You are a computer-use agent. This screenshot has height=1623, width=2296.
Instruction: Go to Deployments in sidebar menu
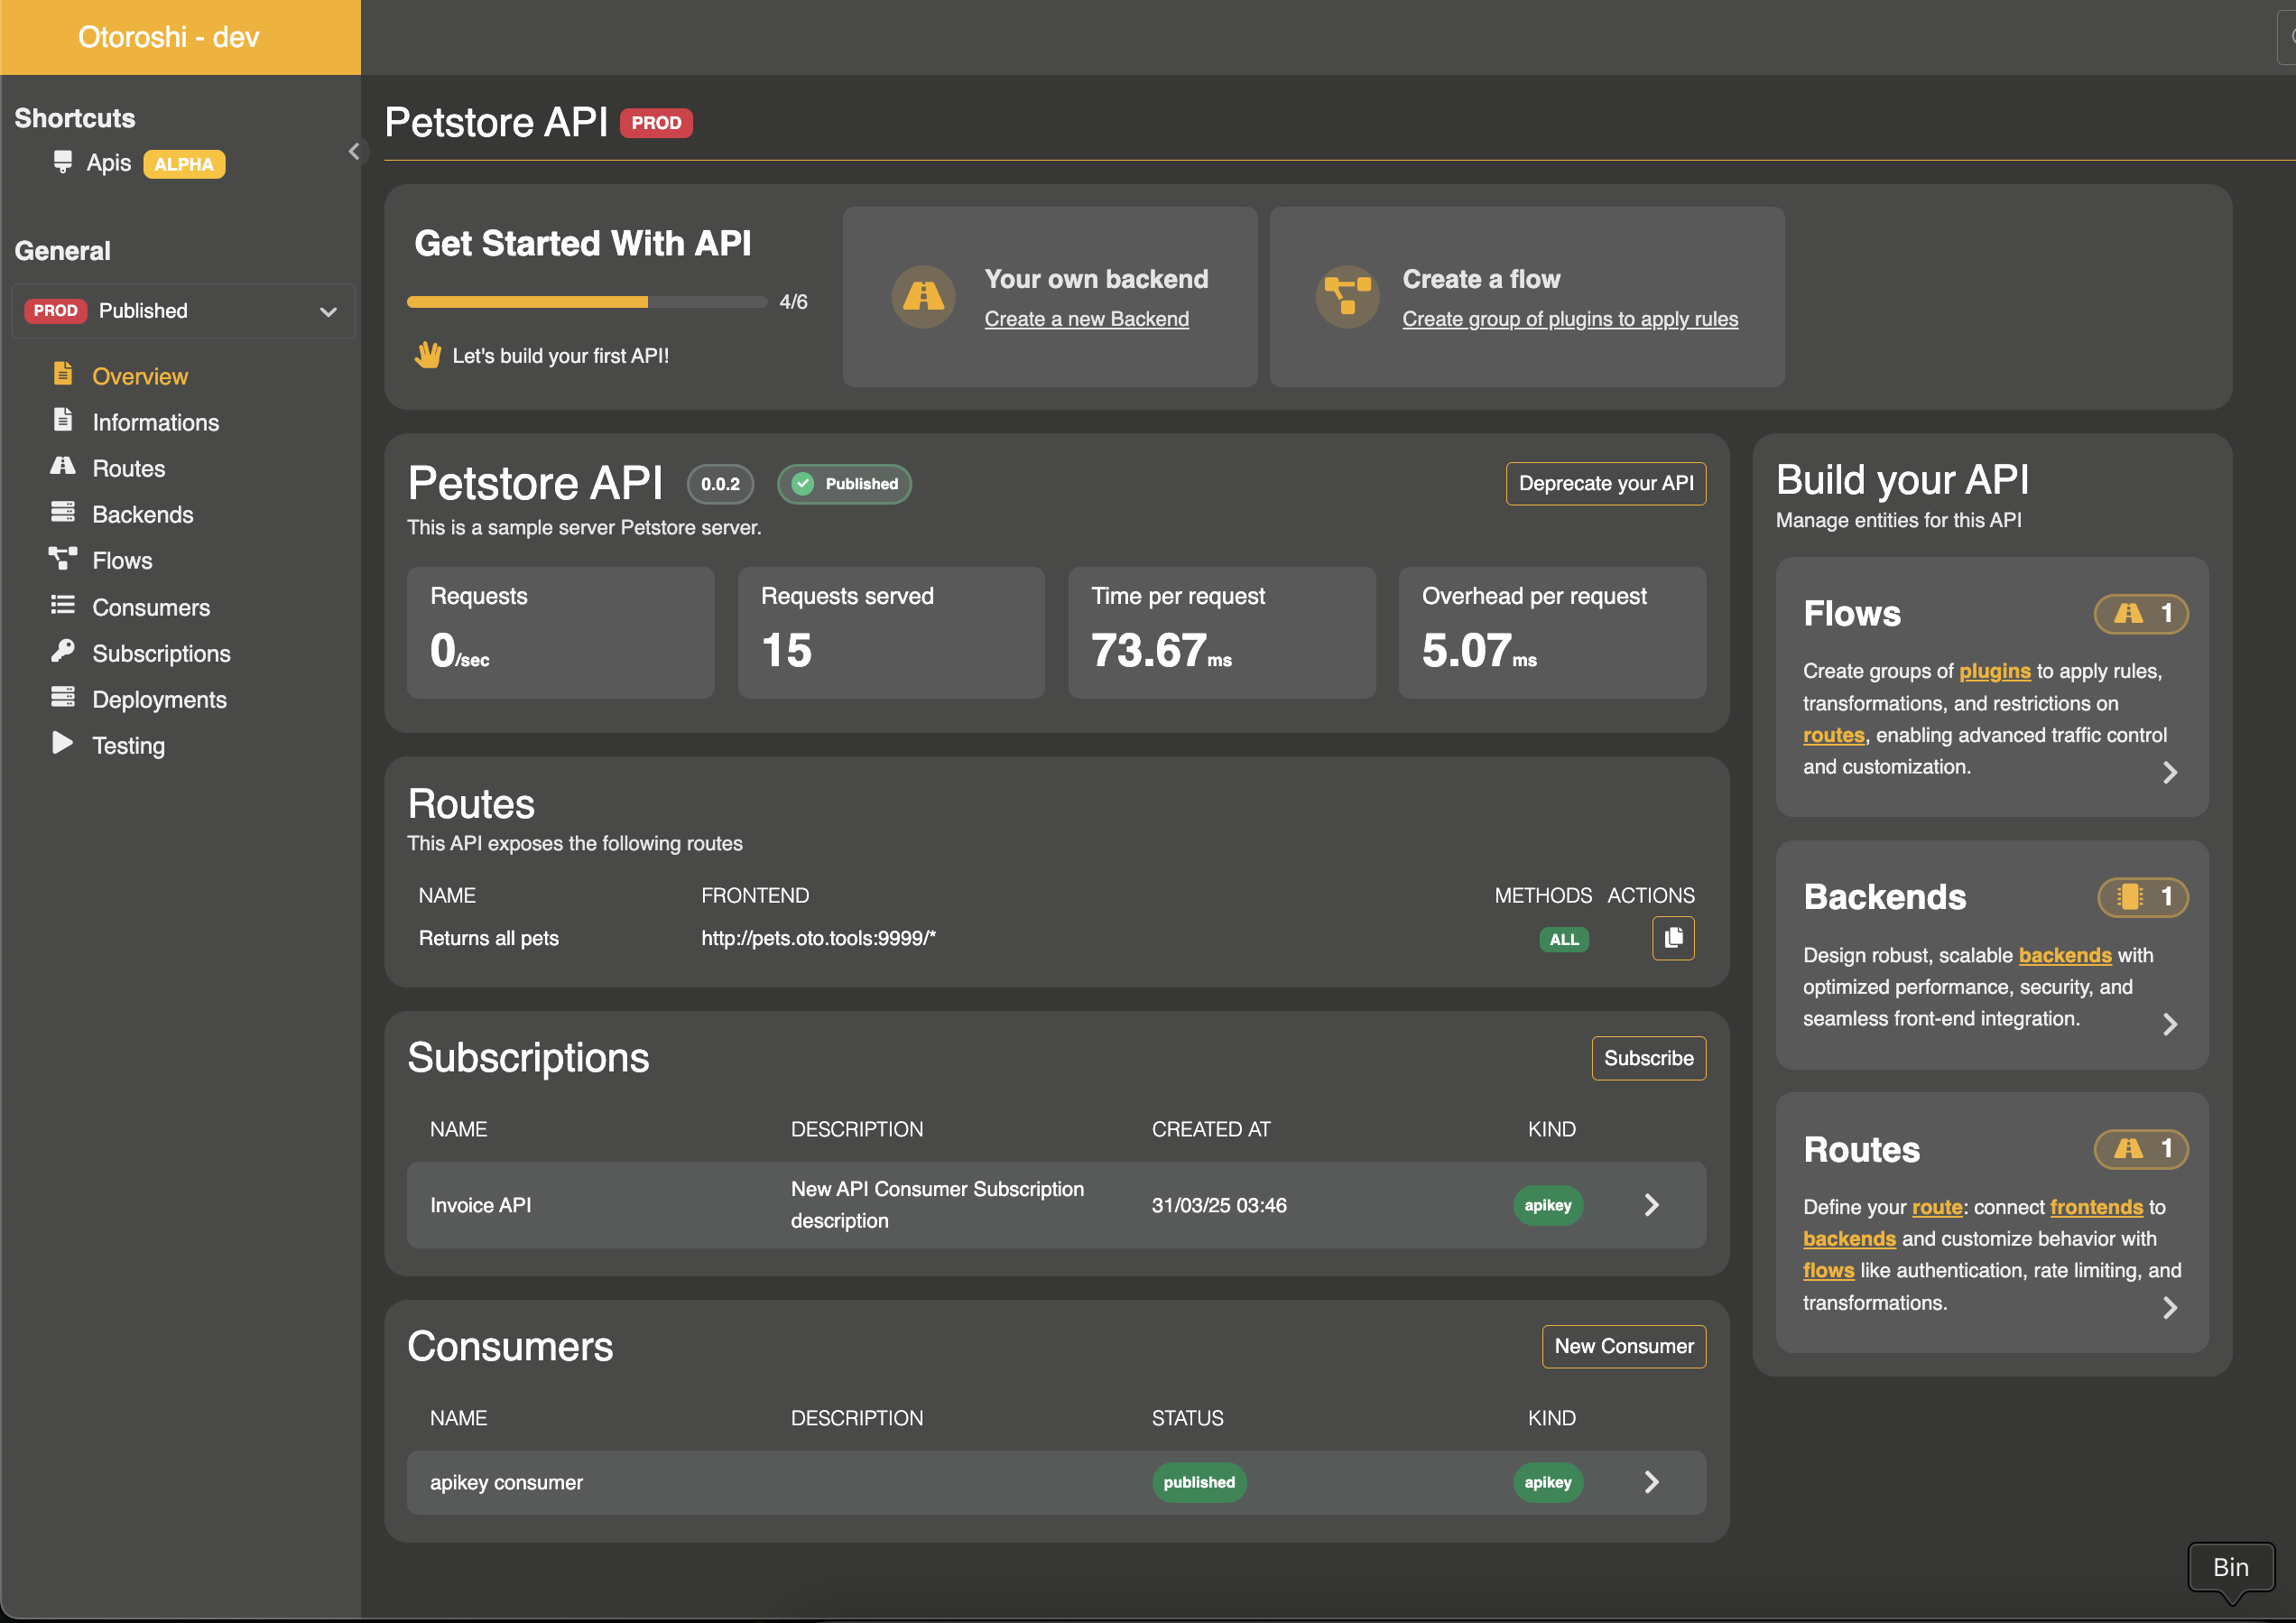tap(159, 700)
